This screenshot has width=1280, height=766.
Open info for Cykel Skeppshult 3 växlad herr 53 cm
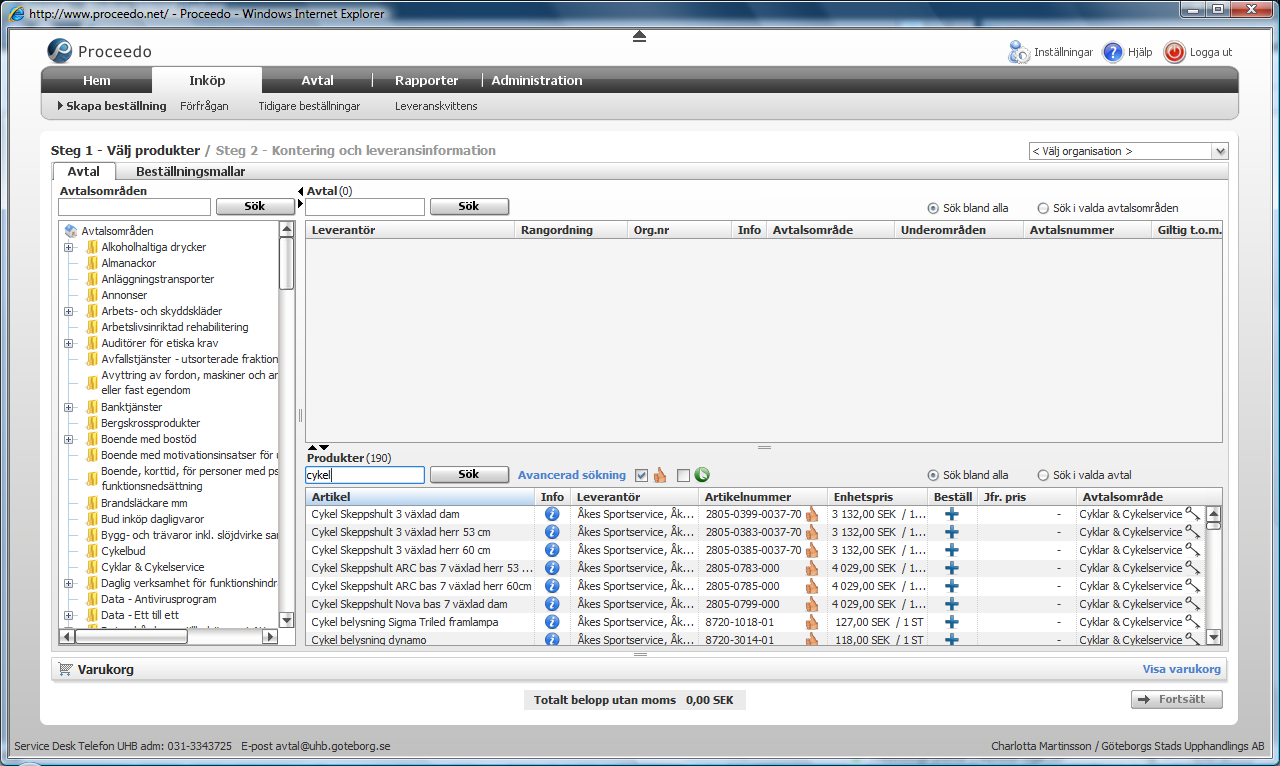(x=552, y=532)
